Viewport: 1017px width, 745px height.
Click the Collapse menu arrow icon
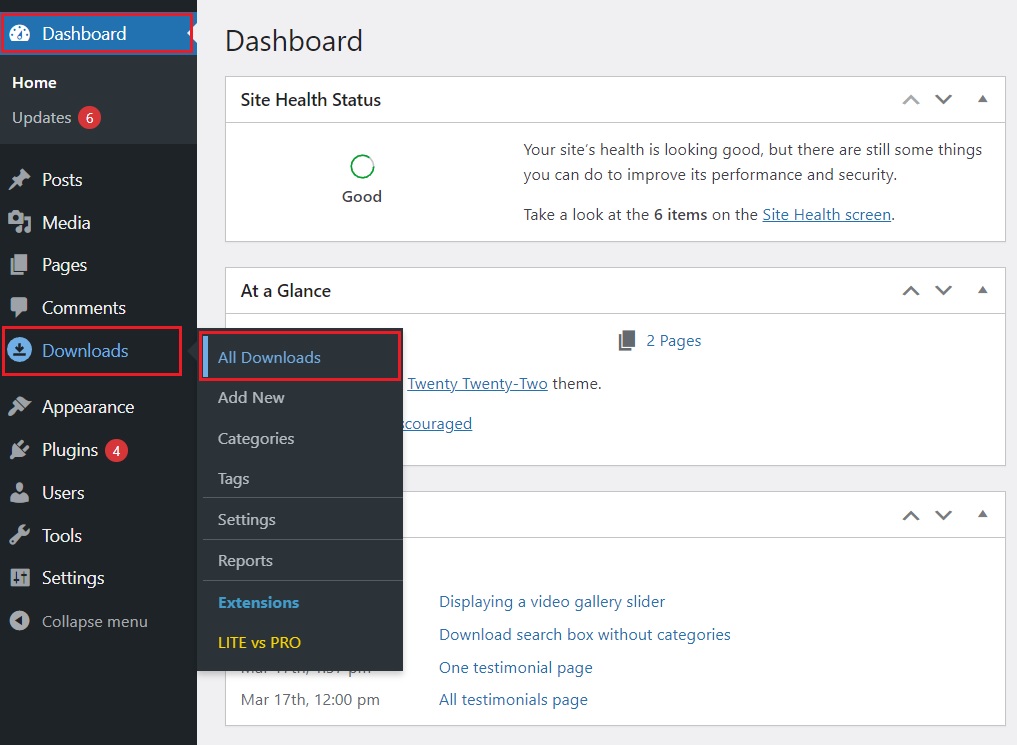20,621
